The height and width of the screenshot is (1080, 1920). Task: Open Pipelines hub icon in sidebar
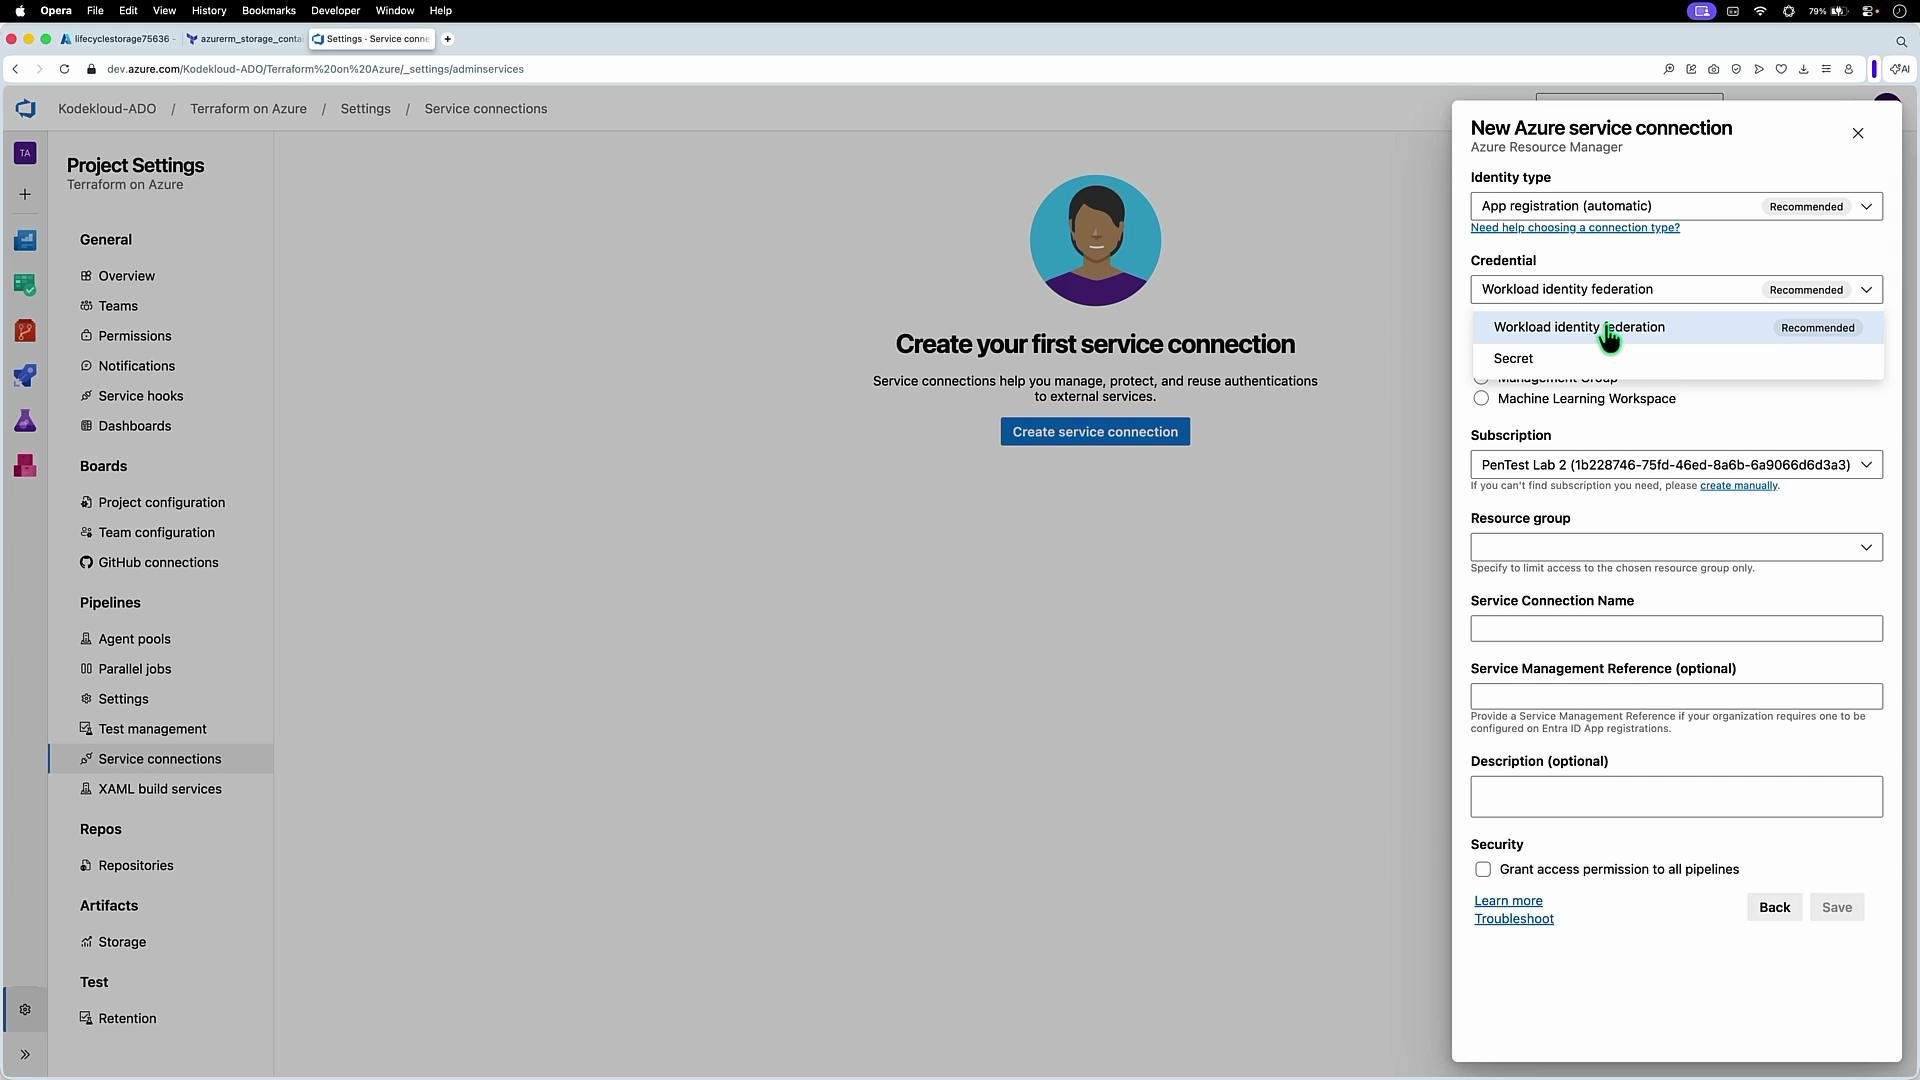coord(25,376)
